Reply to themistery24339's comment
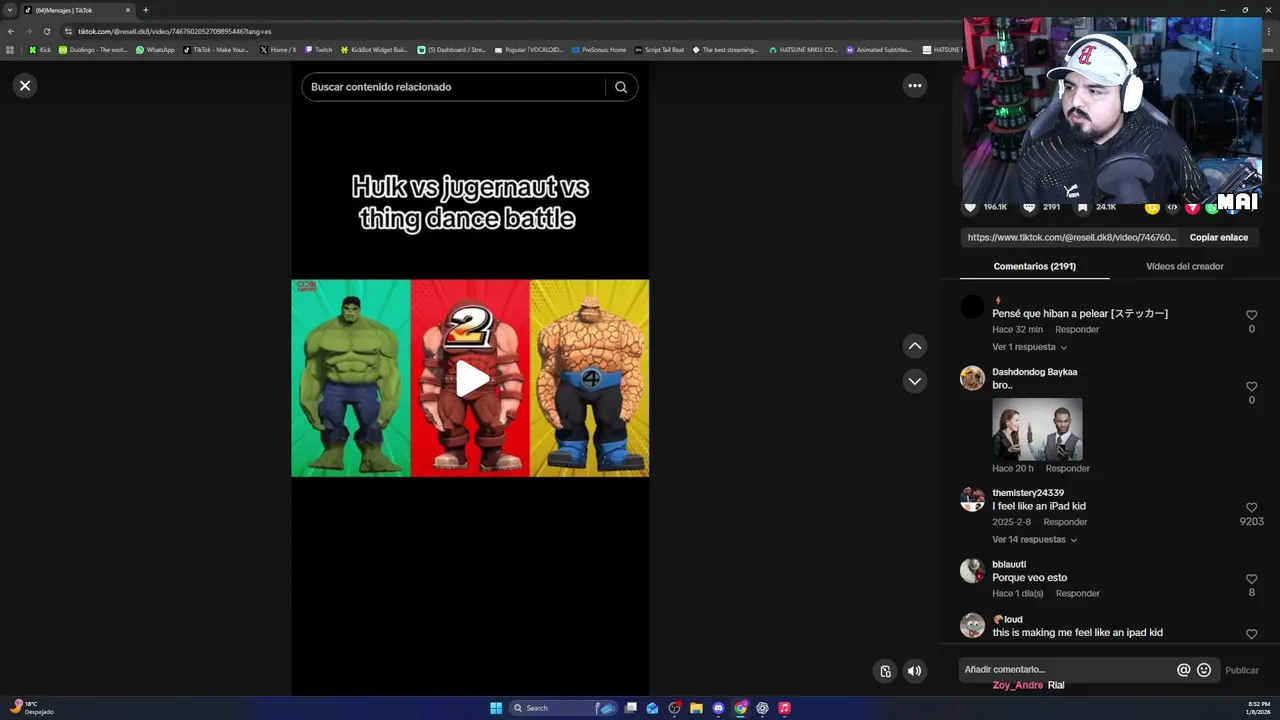Image resolution: width=1280 pixels, height=720 pixels. [x=1065, y=522]
